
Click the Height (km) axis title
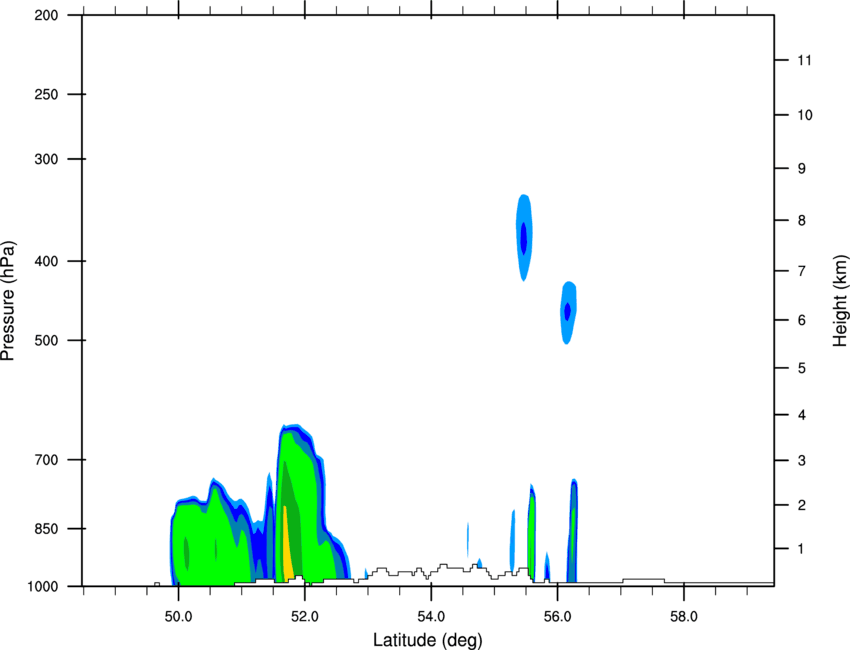pyautogui.click(x=840, y=301)
